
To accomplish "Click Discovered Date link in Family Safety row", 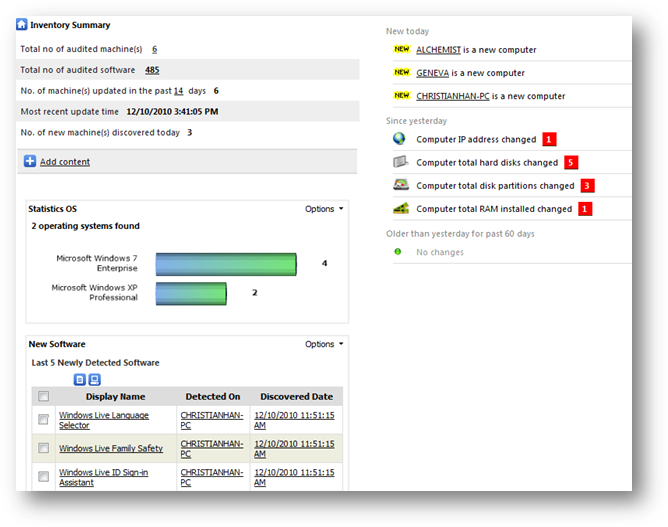I will pos(294,449).
